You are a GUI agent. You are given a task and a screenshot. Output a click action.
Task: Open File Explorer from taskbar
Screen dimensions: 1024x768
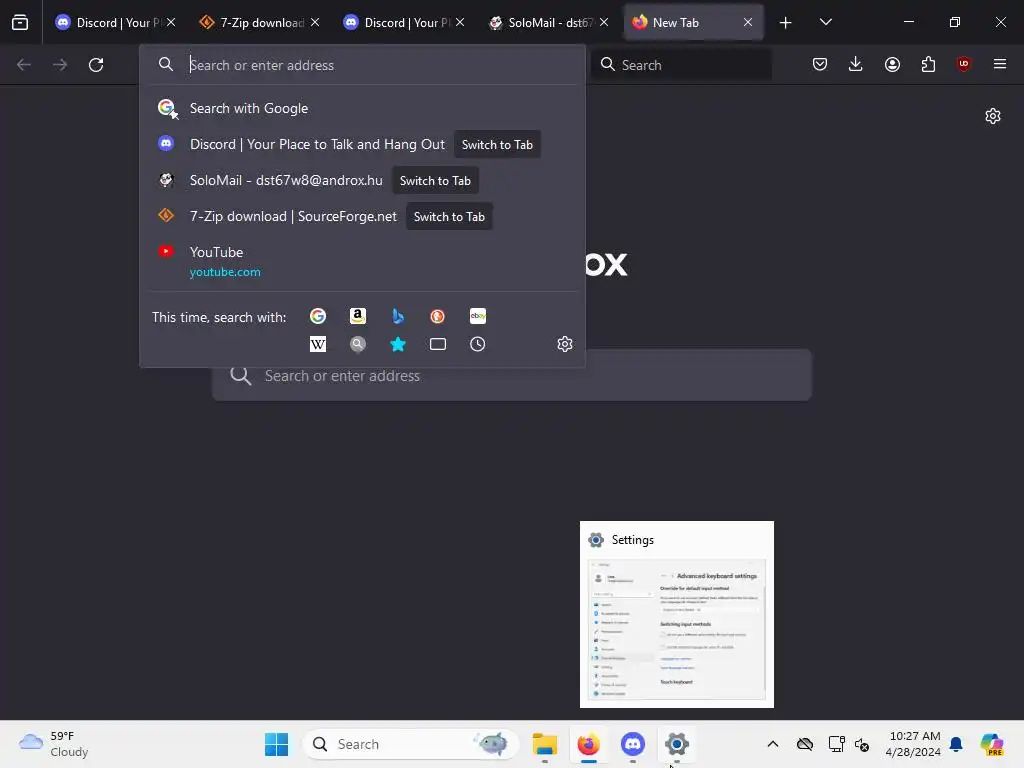coord(544,744)
